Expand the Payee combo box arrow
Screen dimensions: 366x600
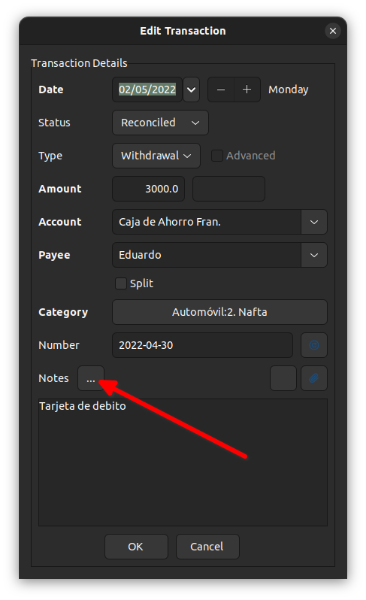314,255
